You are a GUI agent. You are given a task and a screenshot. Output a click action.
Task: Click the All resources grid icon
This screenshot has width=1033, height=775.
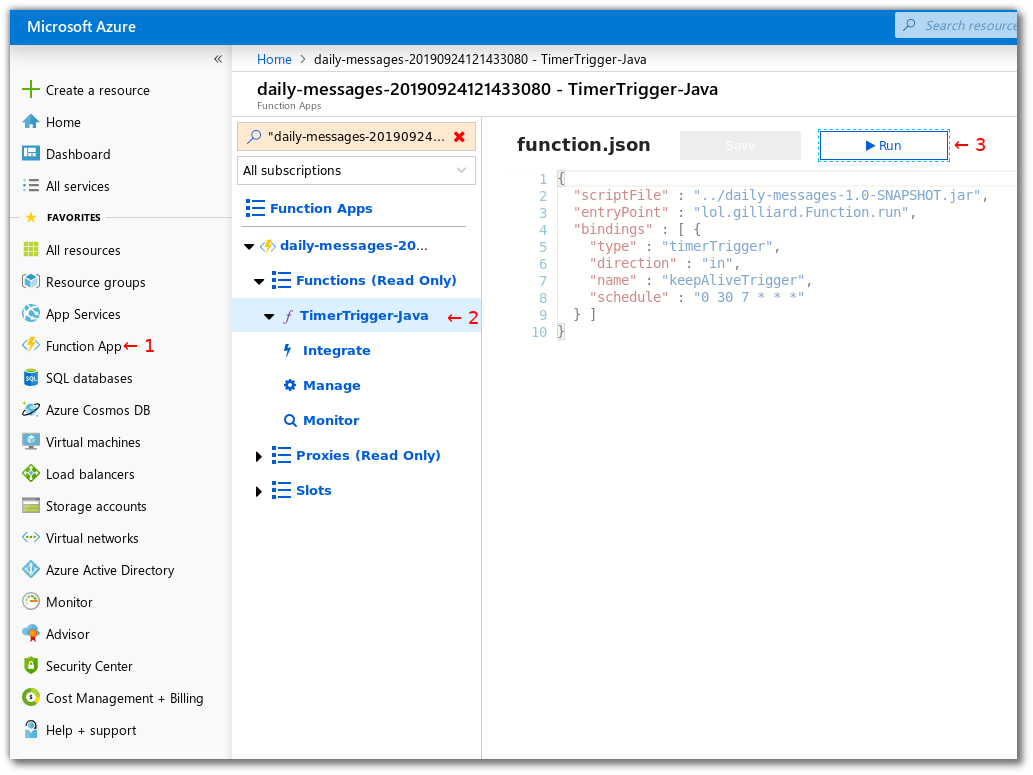point(30,250)
